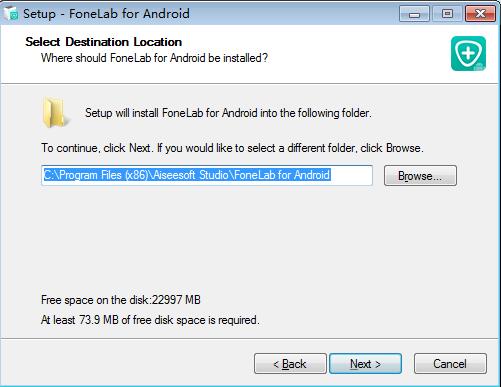The height and width of the screenshot is (387, 501).
Task: Cancel the FoneLab installation
Action: 450,364
